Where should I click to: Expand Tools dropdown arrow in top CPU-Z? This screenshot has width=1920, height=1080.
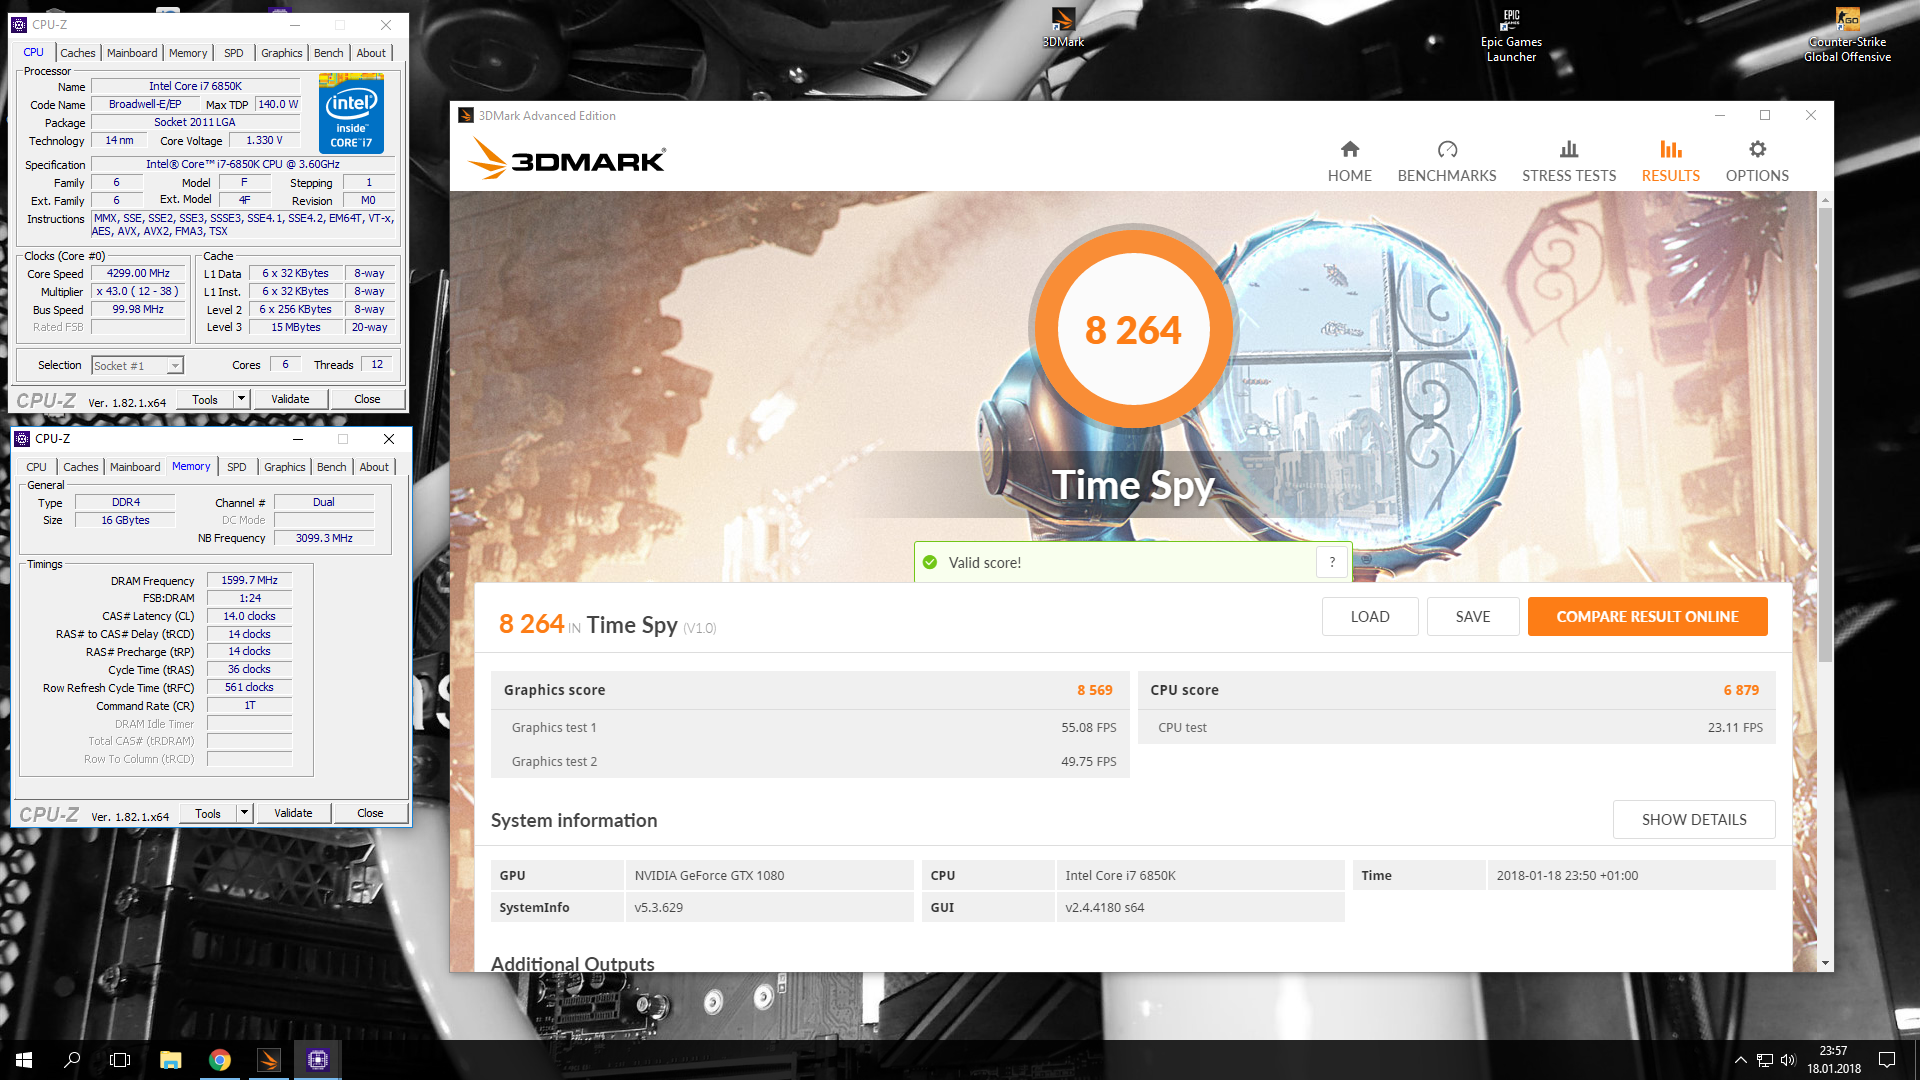[x=240, y=399]
